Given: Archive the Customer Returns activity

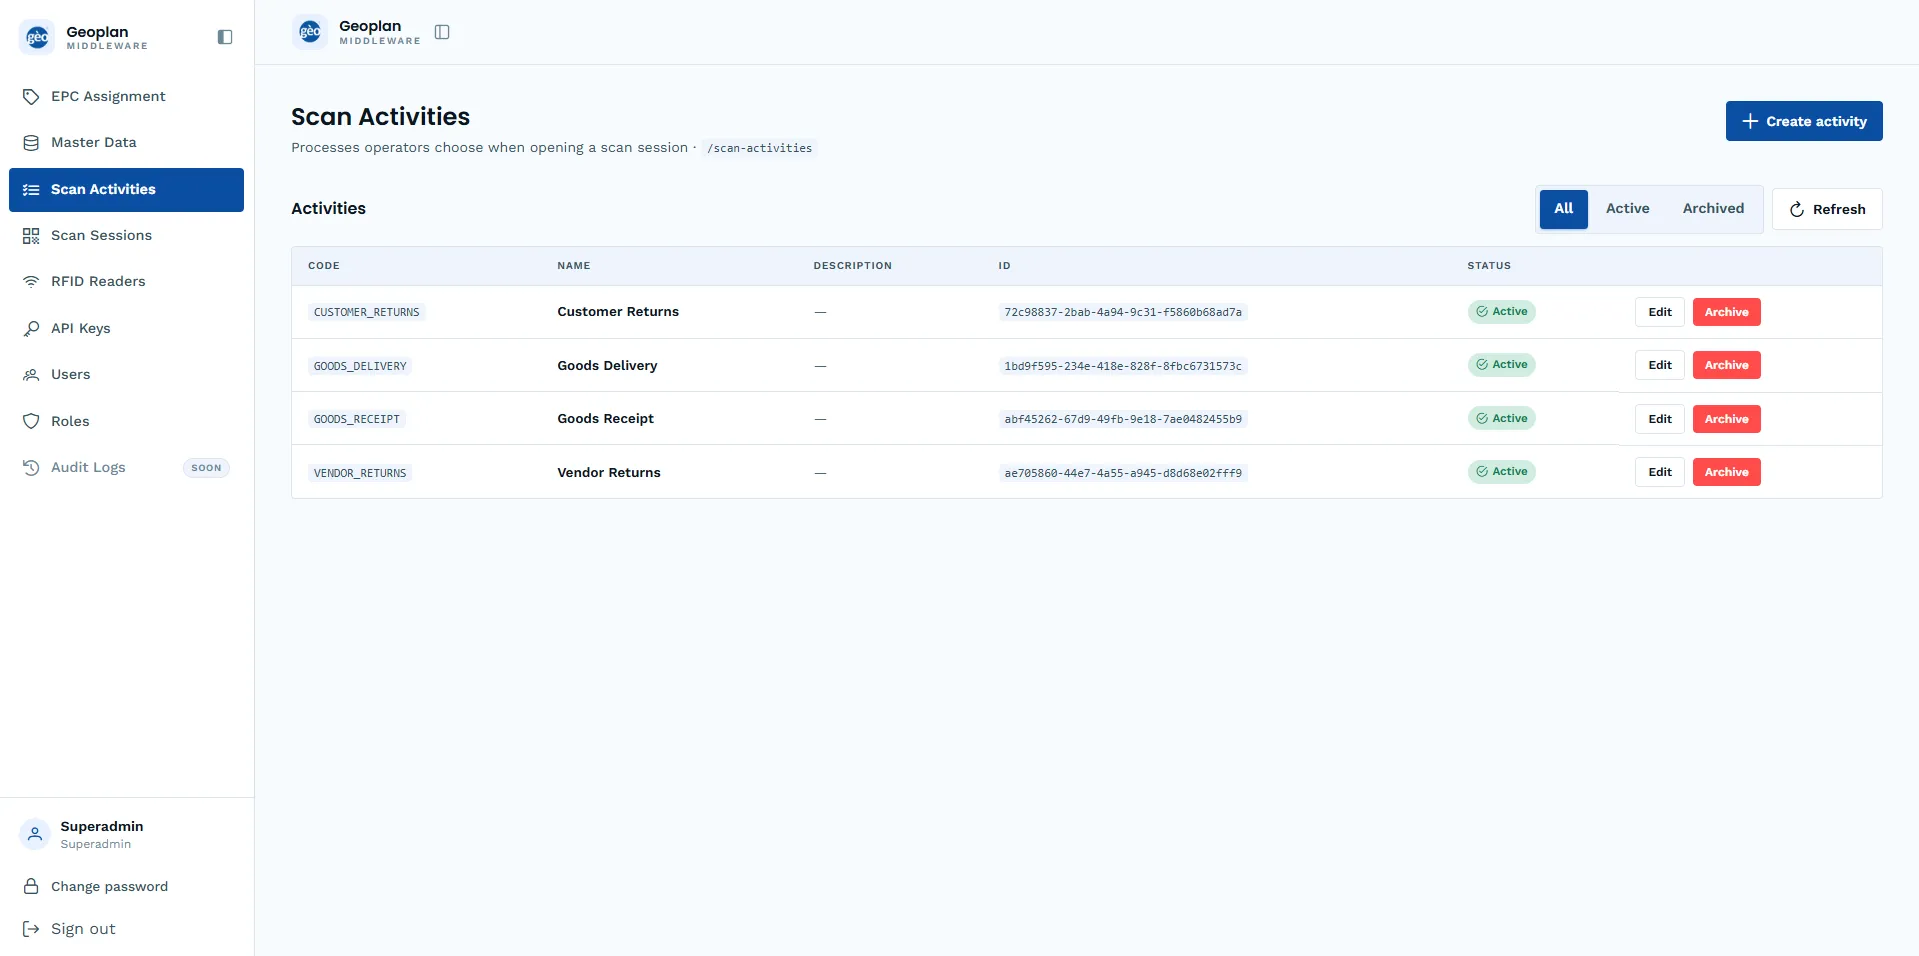Looking at the screenshot, I should click(x=1727, y=312).
